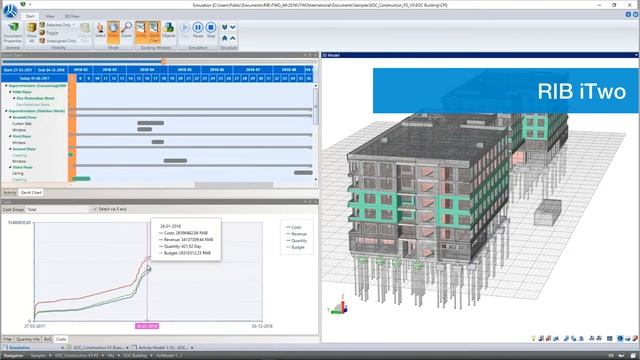Screen dimensions: 640x360
Task: Click the pink date marker on chart axis
Action: click(x=147, y=326)
